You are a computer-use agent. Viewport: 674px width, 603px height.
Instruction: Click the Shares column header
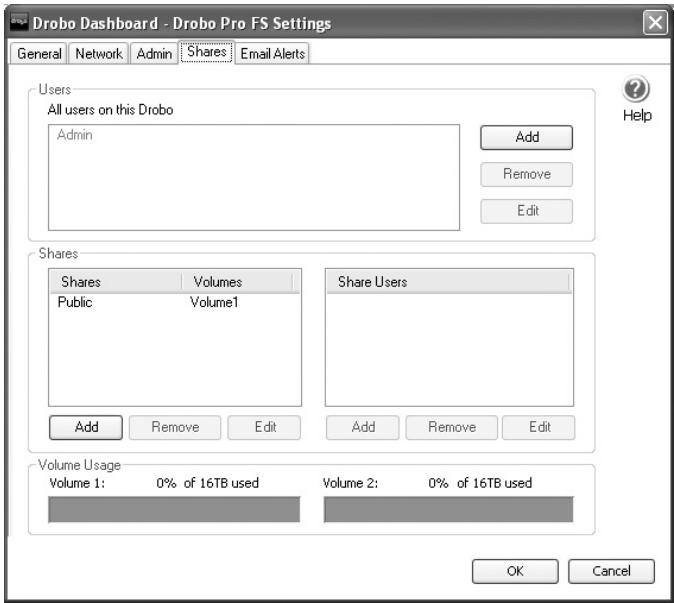pos(116,282)
